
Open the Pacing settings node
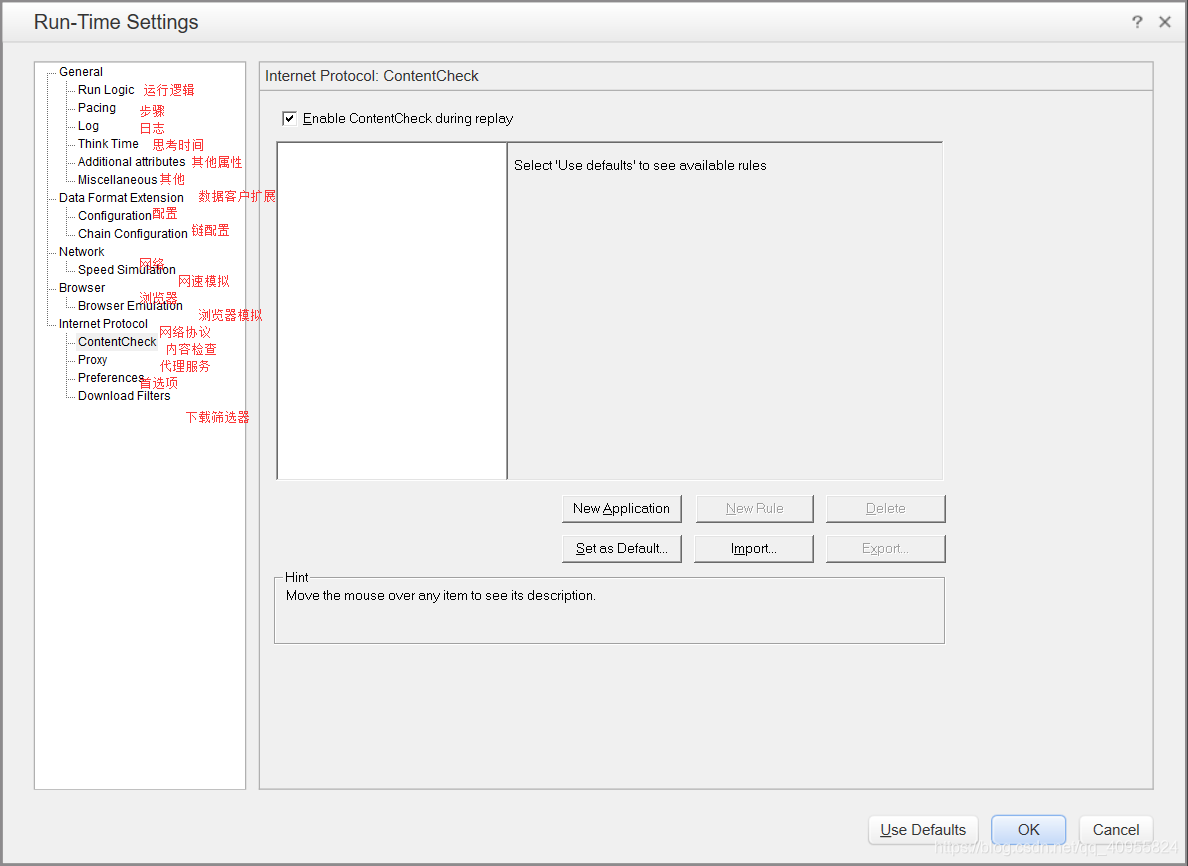(x=97, y=108)
